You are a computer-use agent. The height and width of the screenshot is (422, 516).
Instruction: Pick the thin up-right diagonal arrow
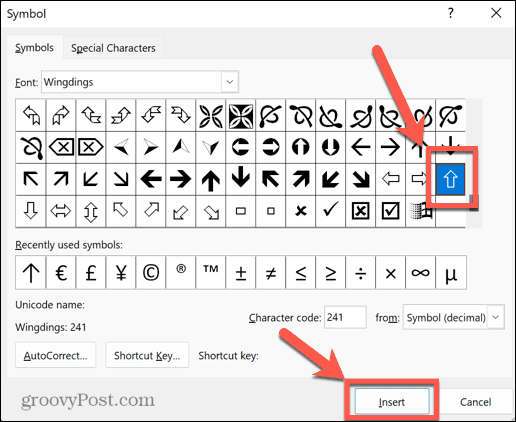(61, 179)
